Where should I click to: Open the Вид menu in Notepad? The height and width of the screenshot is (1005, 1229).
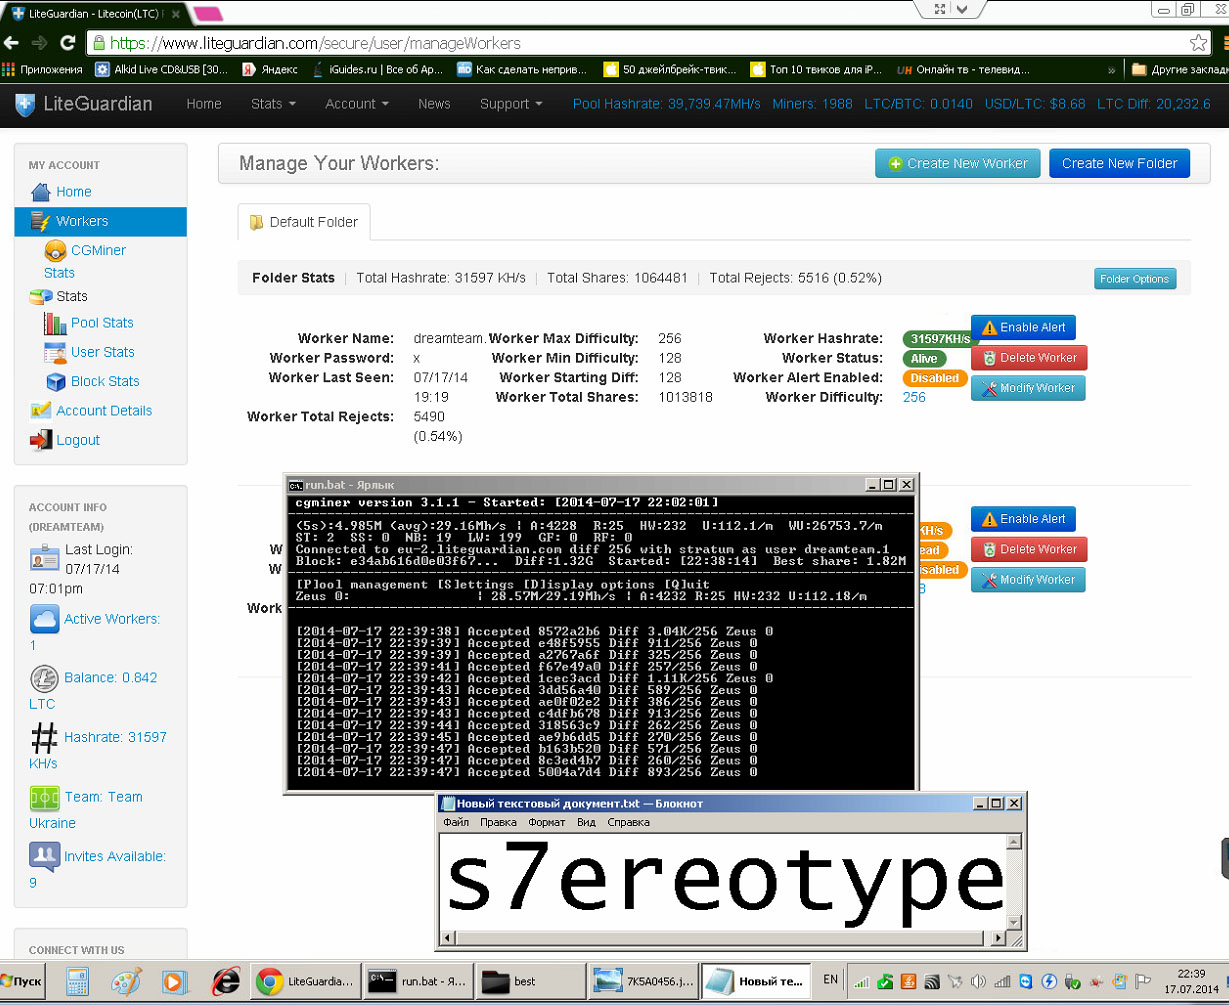586,822
